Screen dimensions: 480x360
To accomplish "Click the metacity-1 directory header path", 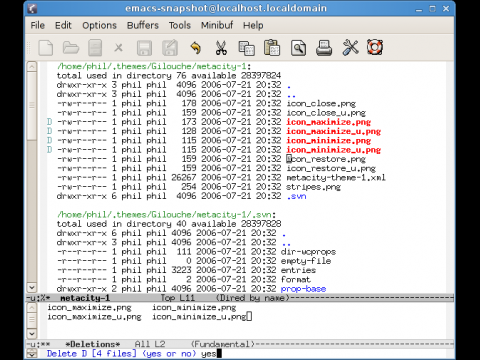I will point(152,66).
